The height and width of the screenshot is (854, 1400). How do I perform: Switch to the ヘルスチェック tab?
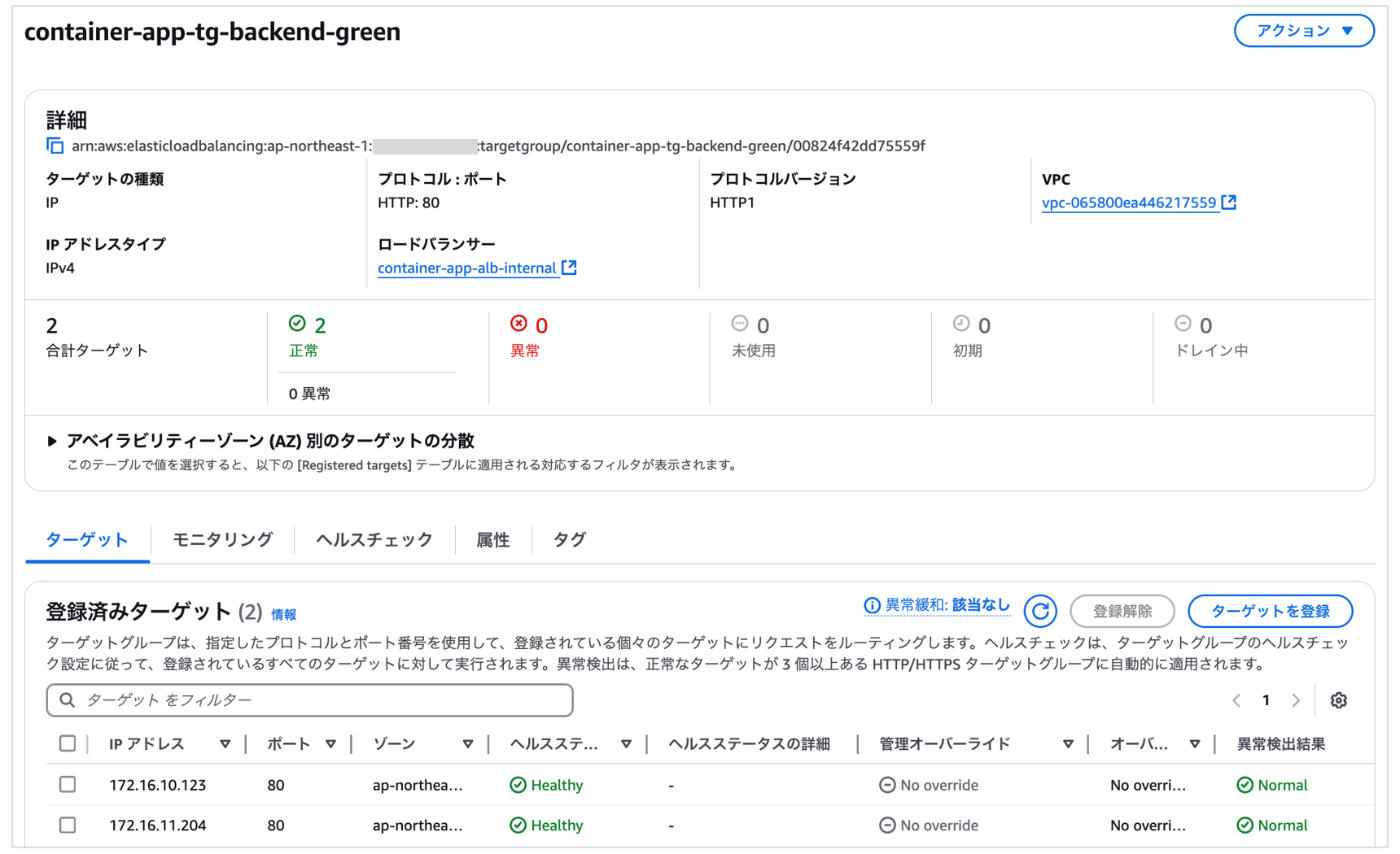click(374, 540)
